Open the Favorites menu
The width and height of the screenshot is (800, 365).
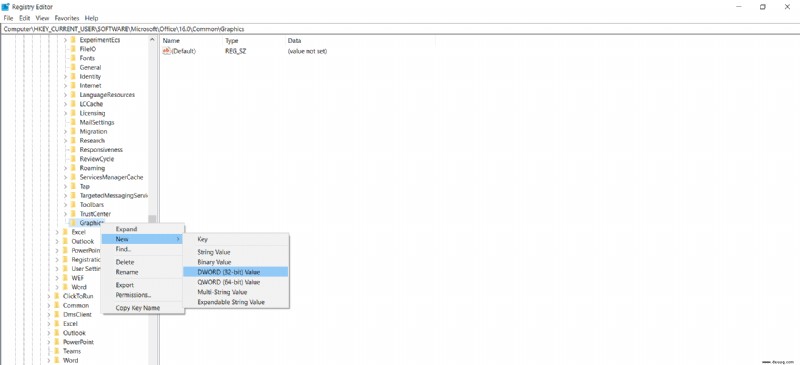tap(67, 18)
